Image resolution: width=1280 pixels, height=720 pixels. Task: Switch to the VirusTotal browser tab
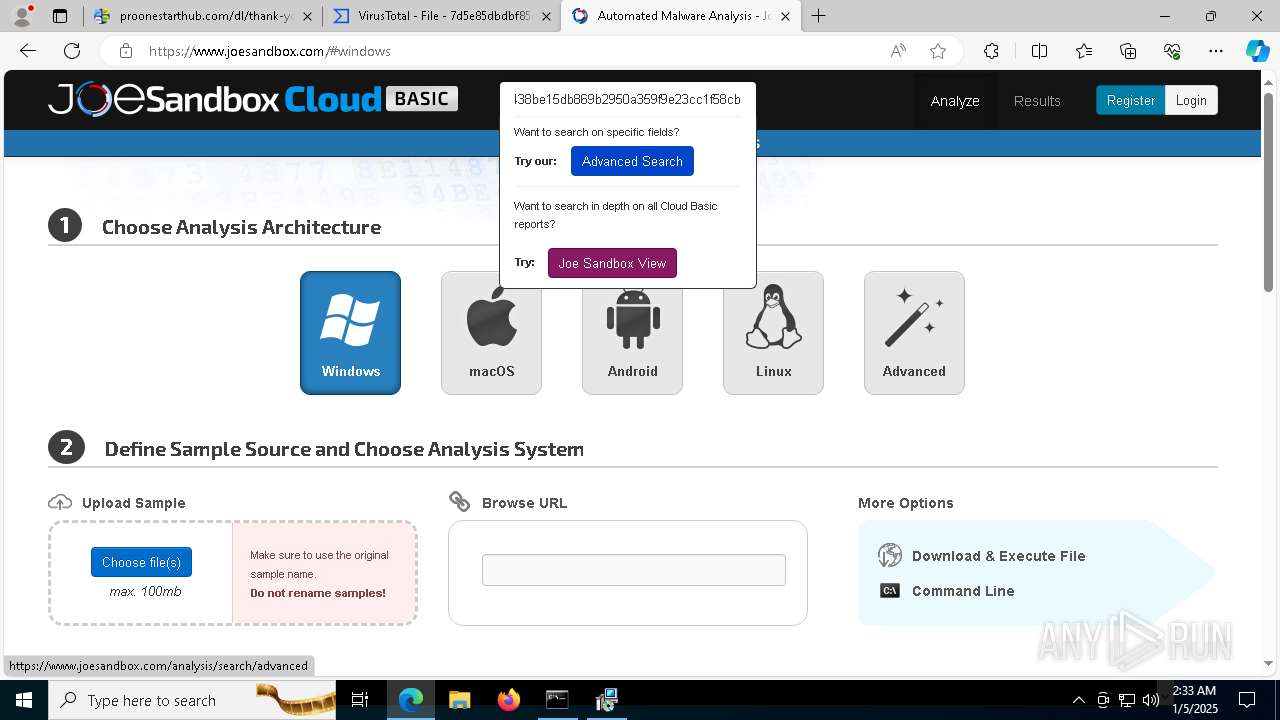pyautogui.click(x=442, y=16)
